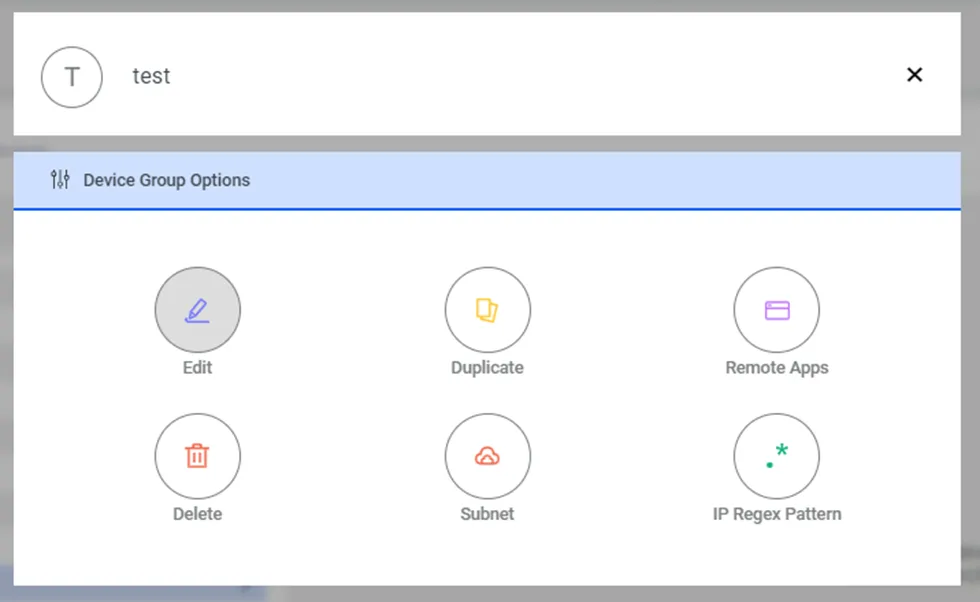Select the Remote Apps window icon
The height and width of the screenshot is (602, 980).
777,310
